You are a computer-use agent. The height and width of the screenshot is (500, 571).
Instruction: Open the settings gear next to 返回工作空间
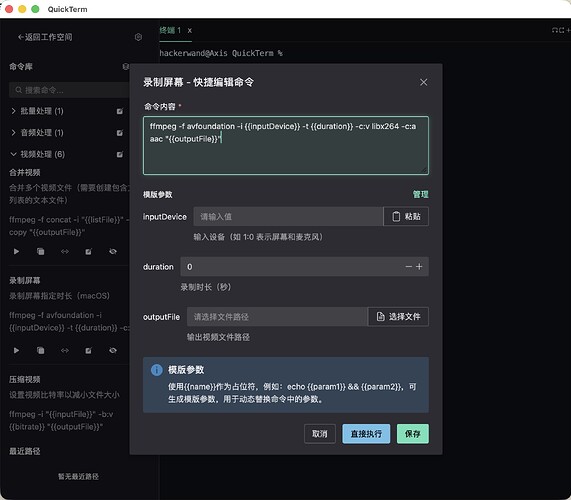(138, 37)
